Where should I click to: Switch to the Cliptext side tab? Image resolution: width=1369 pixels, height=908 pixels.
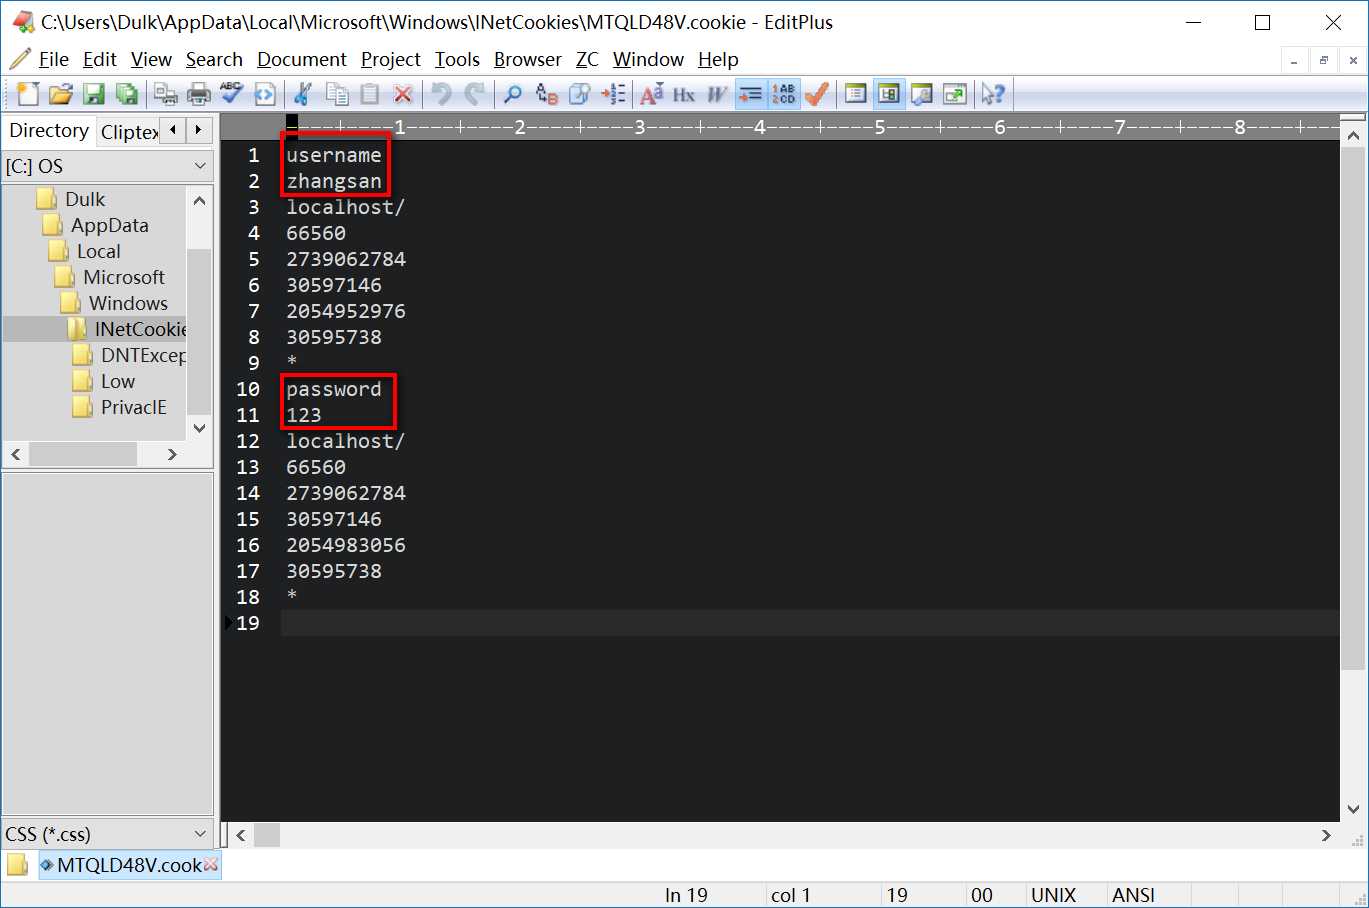pos(129,132)
